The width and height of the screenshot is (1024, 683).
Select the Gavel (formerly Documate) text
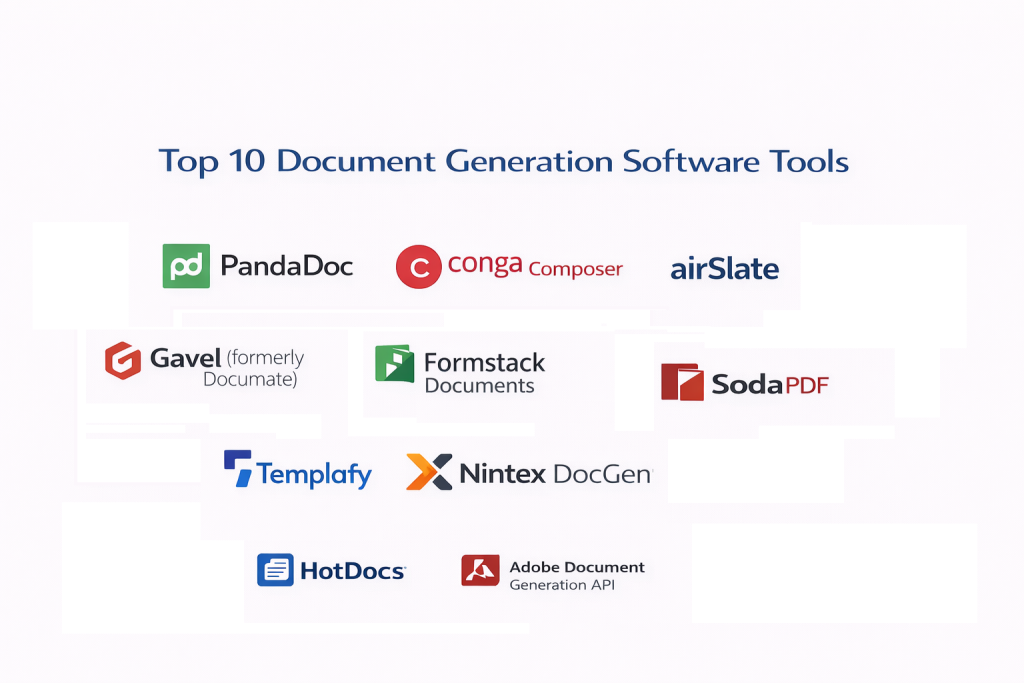(227, 367)
